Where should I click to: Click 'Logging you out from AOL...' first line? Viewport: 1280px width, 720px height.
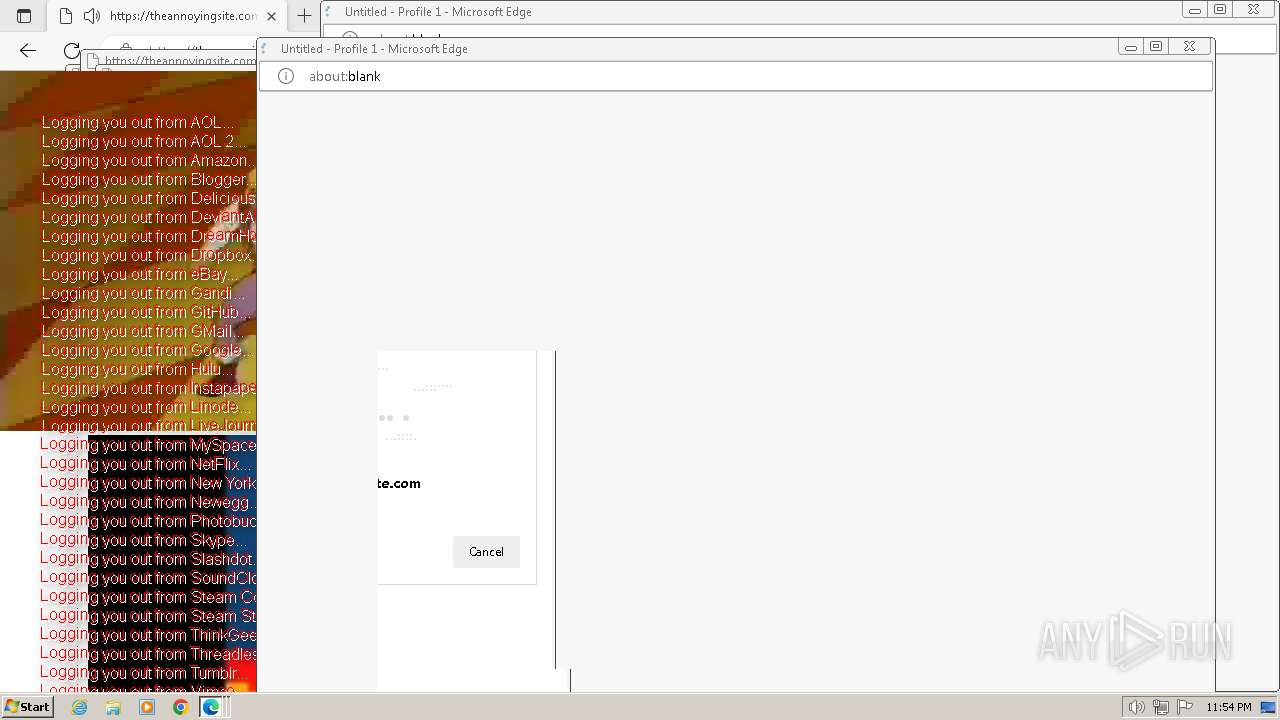click(x=137, y=123)
